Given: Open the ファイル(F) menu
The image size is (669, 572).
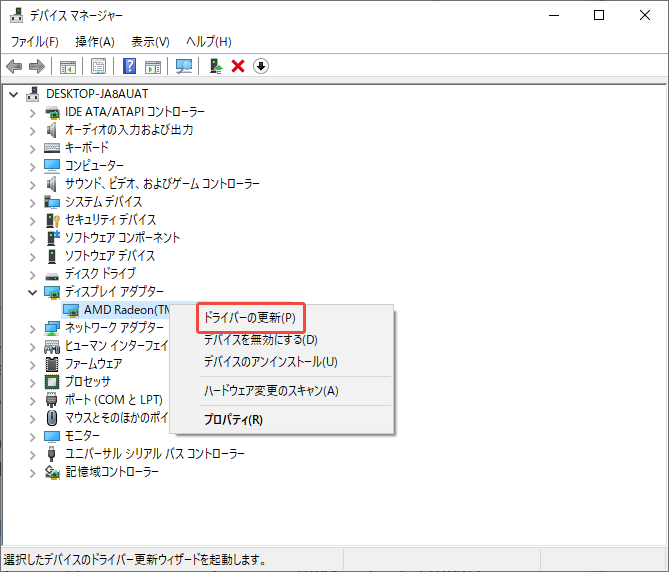Looking at the screenshot, I should [34, 42].
